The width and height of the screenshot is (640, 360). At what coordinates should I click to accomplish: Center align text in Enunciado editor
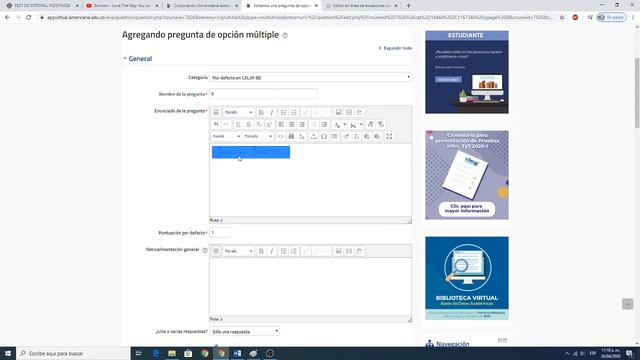[x=291, y=124]
